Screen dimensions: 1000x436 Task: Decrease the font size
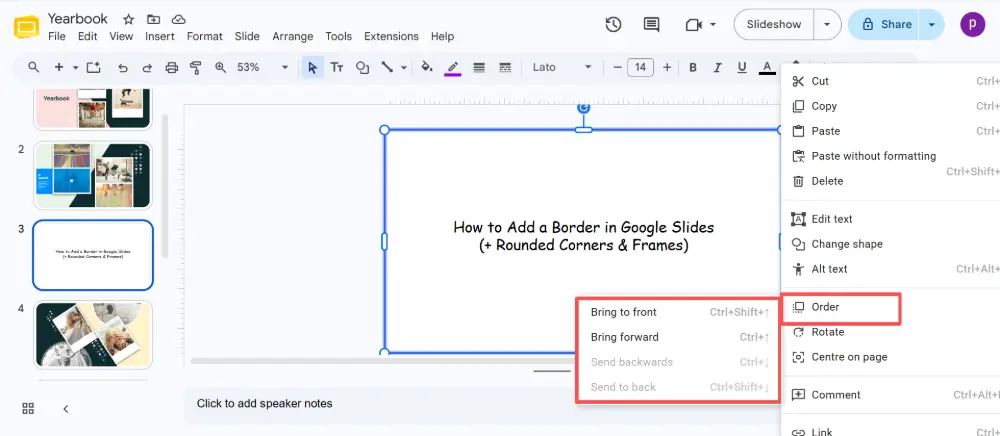[x=617, y=68]
